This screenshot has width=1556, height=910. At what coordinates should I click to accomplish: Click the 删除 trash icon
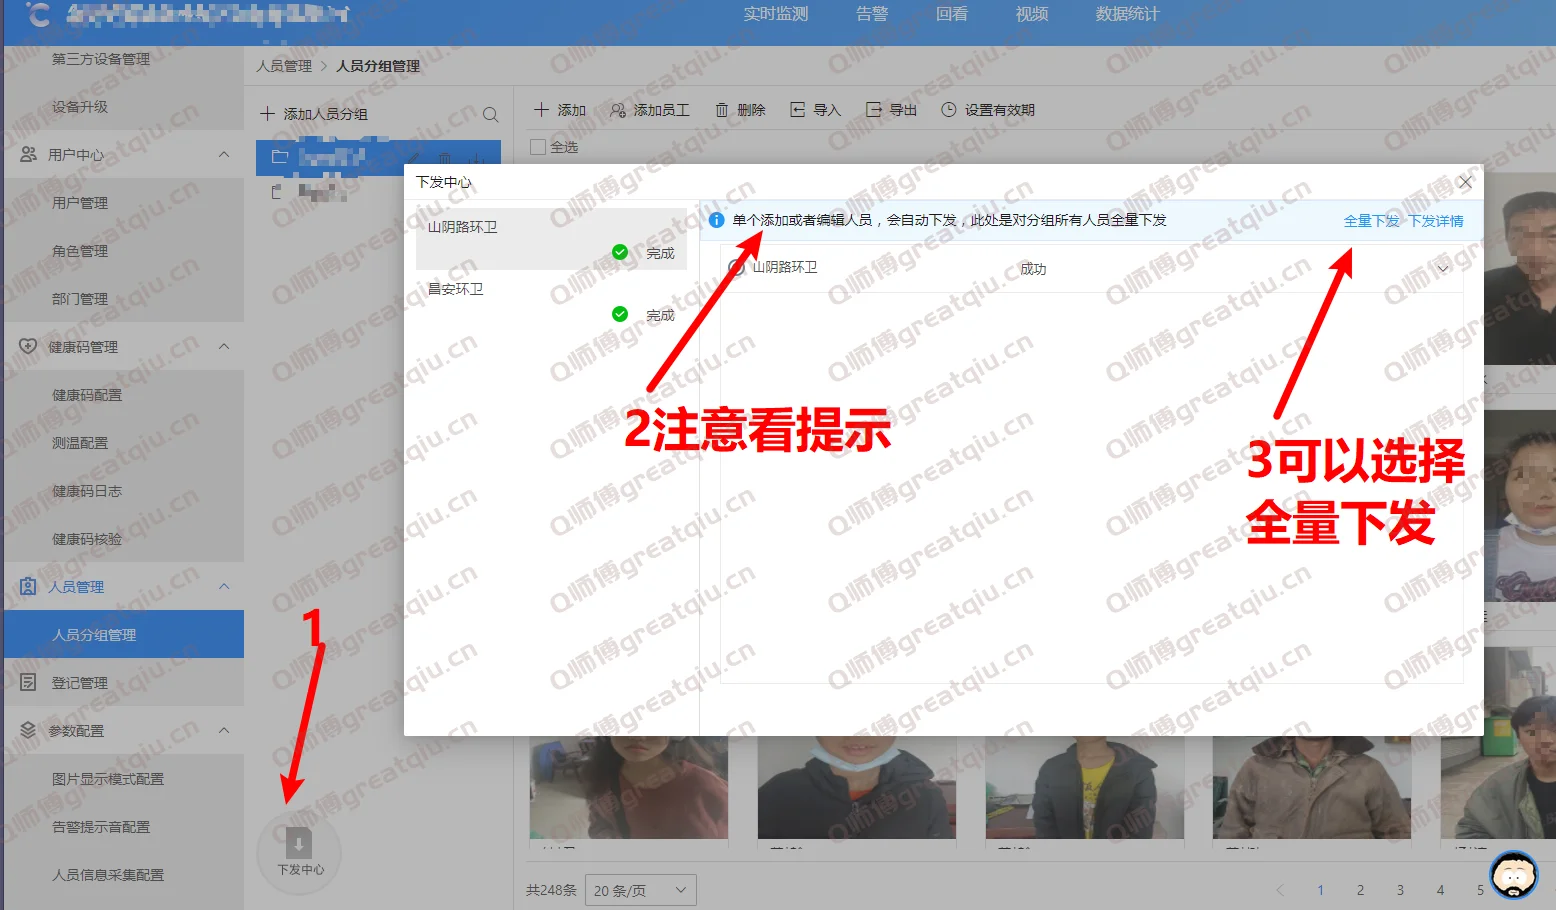722,110
